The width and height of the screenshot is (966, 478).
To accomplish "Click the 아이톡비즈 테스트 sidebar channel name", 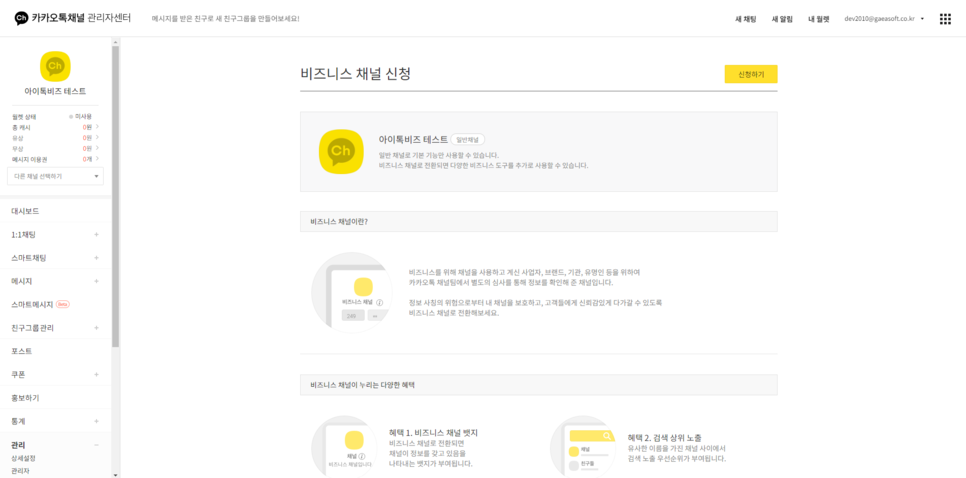I will point(55,91).
